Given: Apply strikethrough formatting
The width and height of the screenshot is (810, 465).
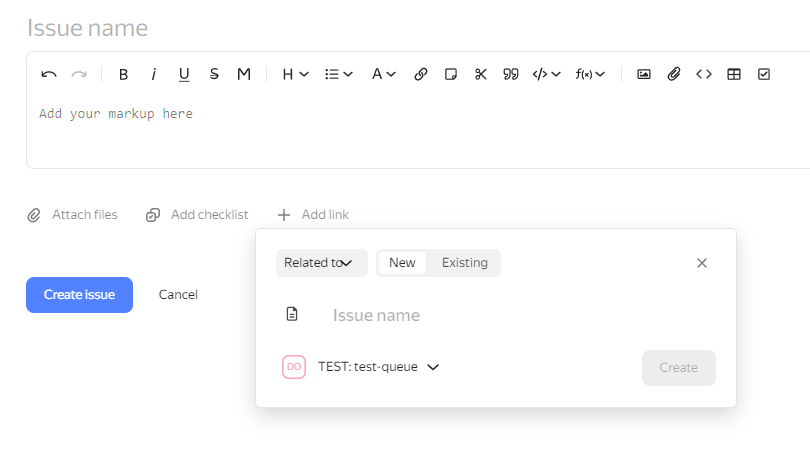Looking at the screenshot, I should coord(214,74).
